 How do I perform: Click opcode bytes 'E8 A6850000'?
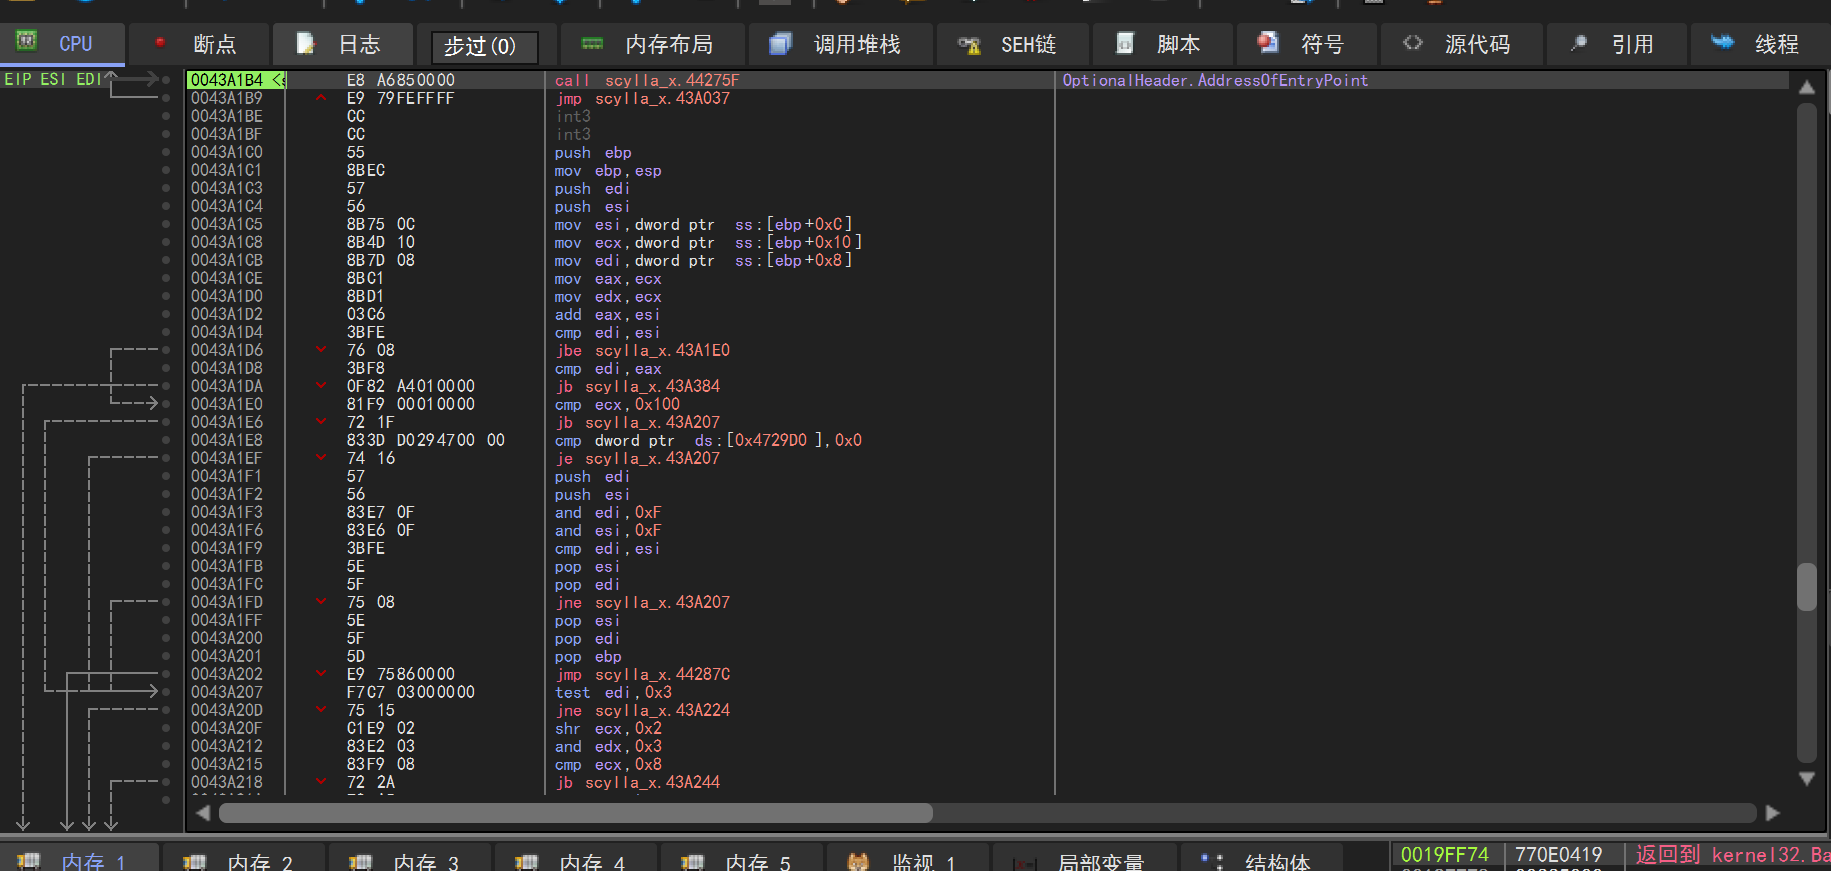coord(400,80)
